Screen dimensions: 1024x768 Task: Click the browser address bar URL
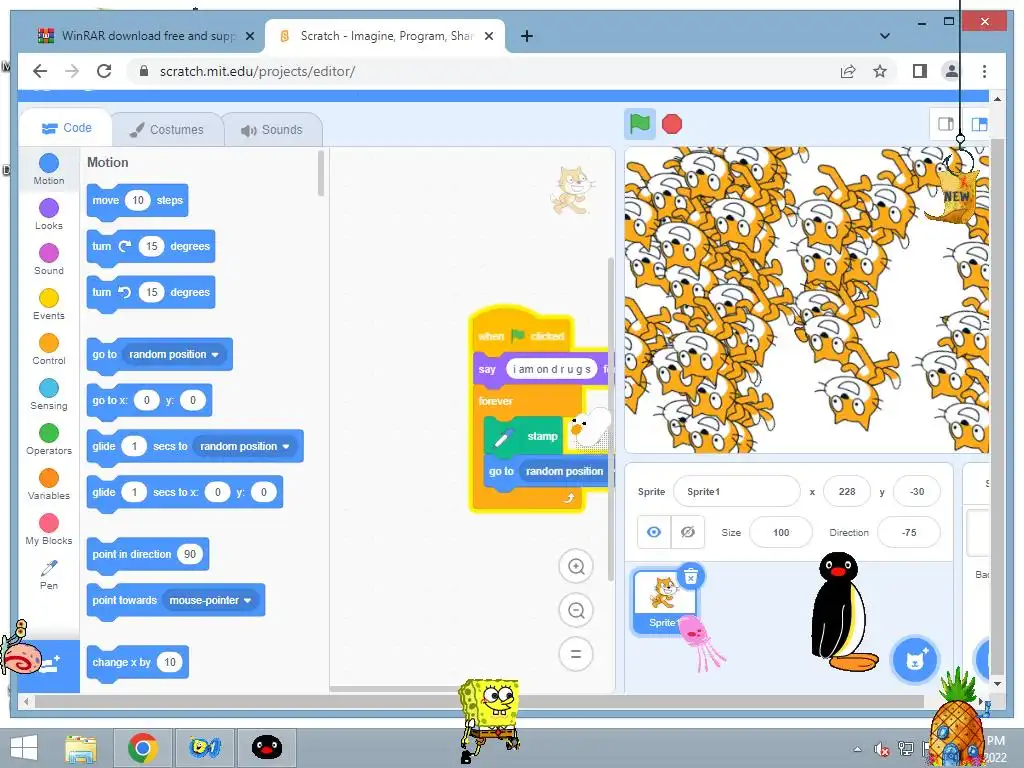[257, 71]
